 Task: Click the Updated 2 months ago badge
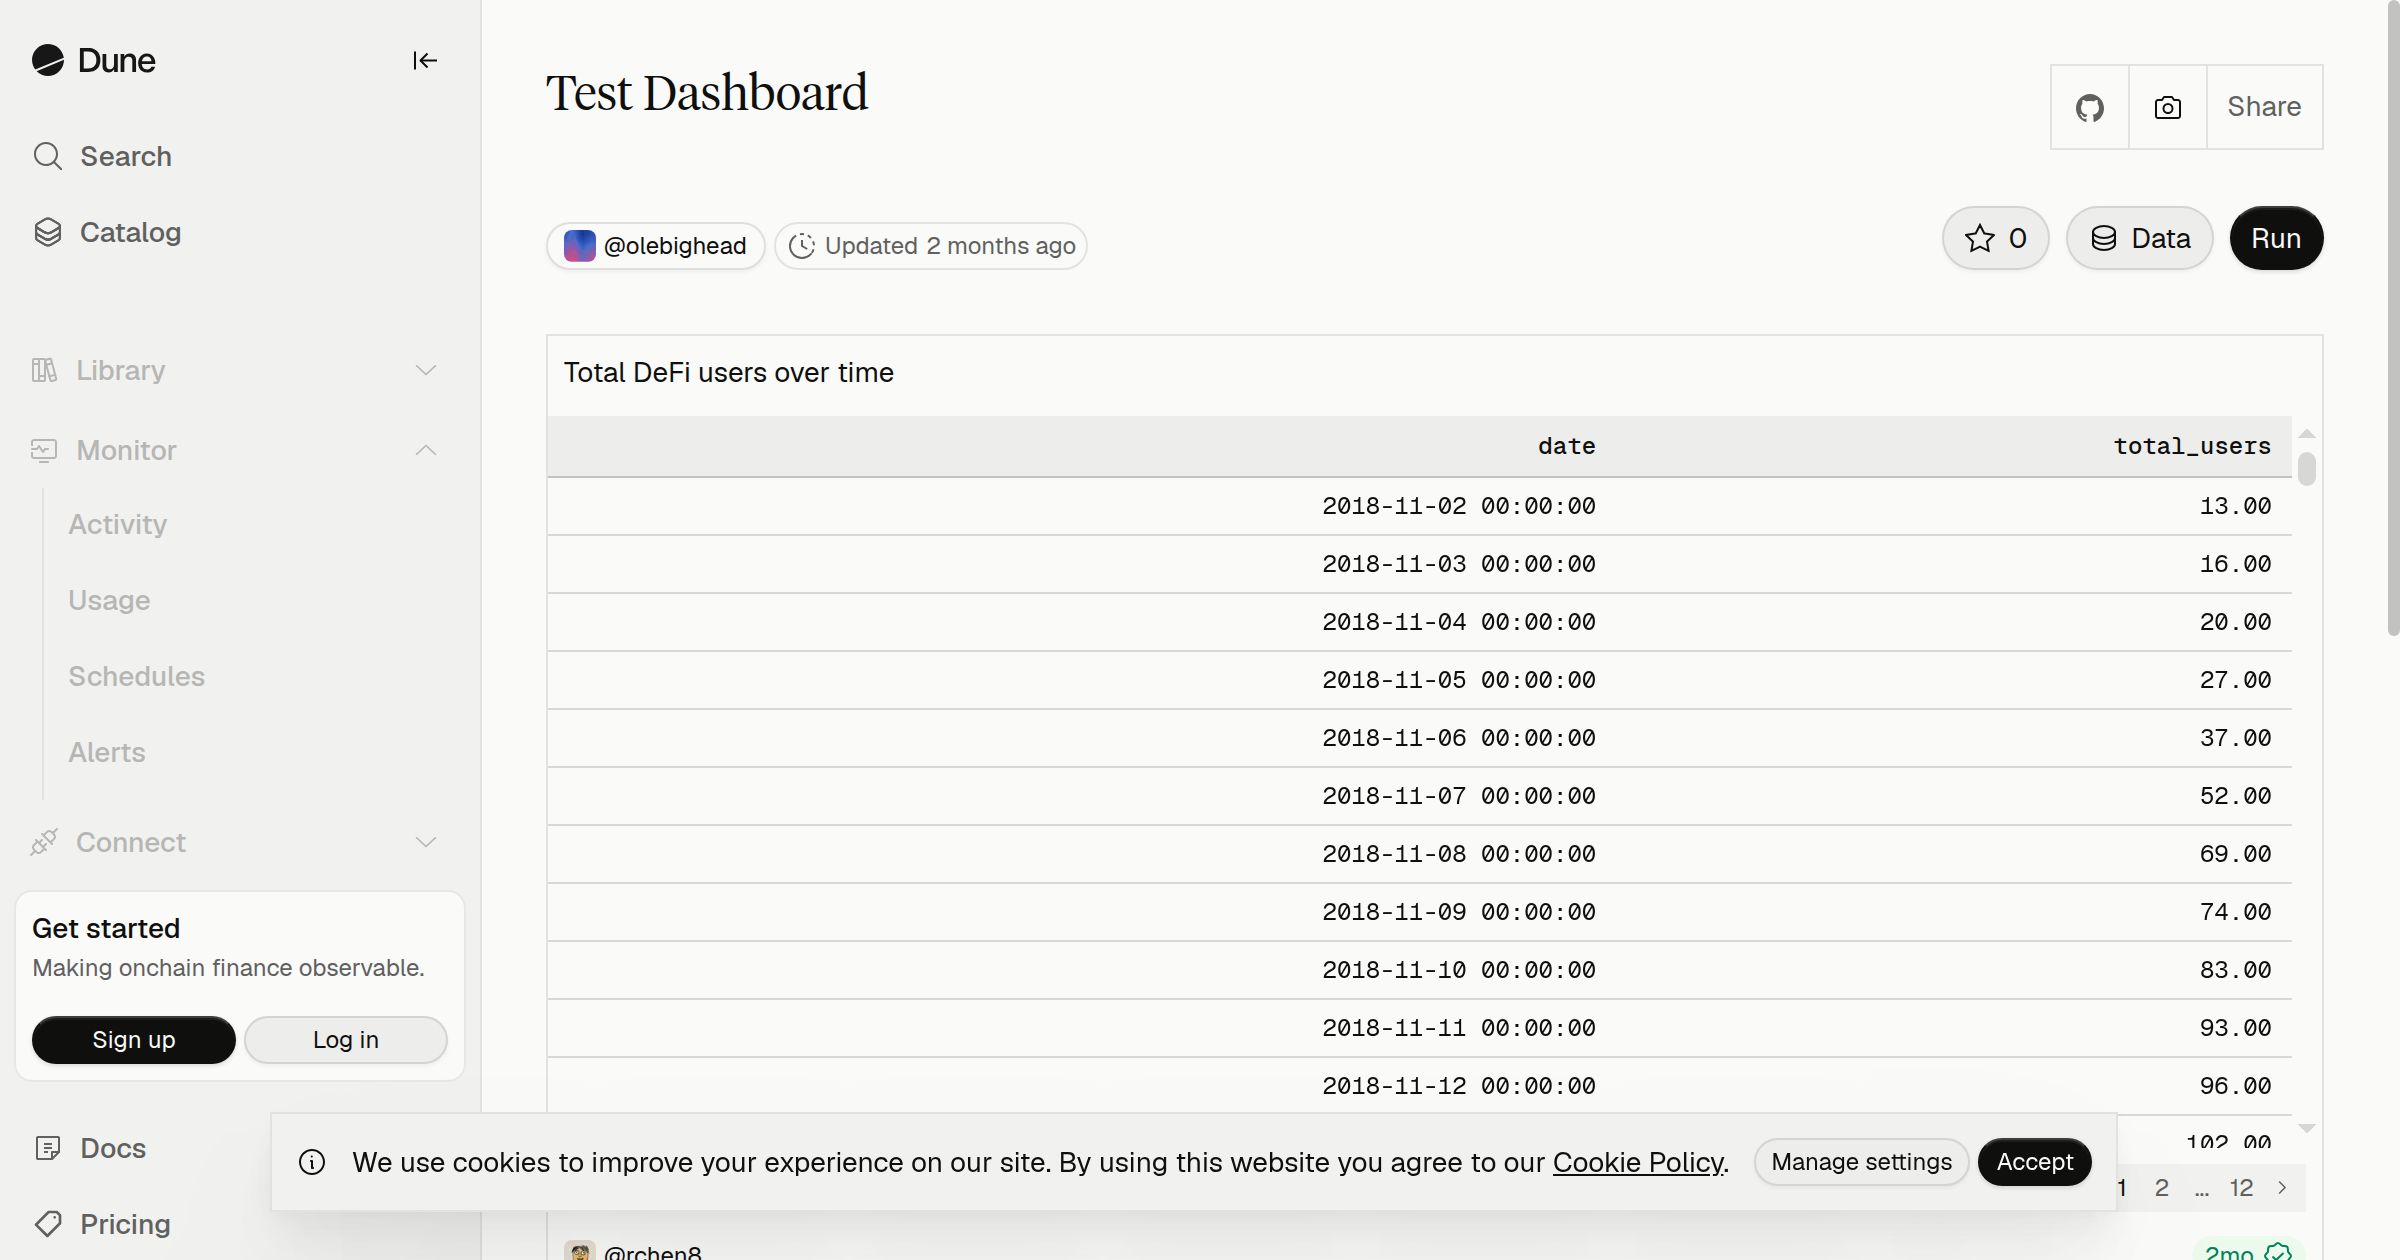[x=931, y=246]
